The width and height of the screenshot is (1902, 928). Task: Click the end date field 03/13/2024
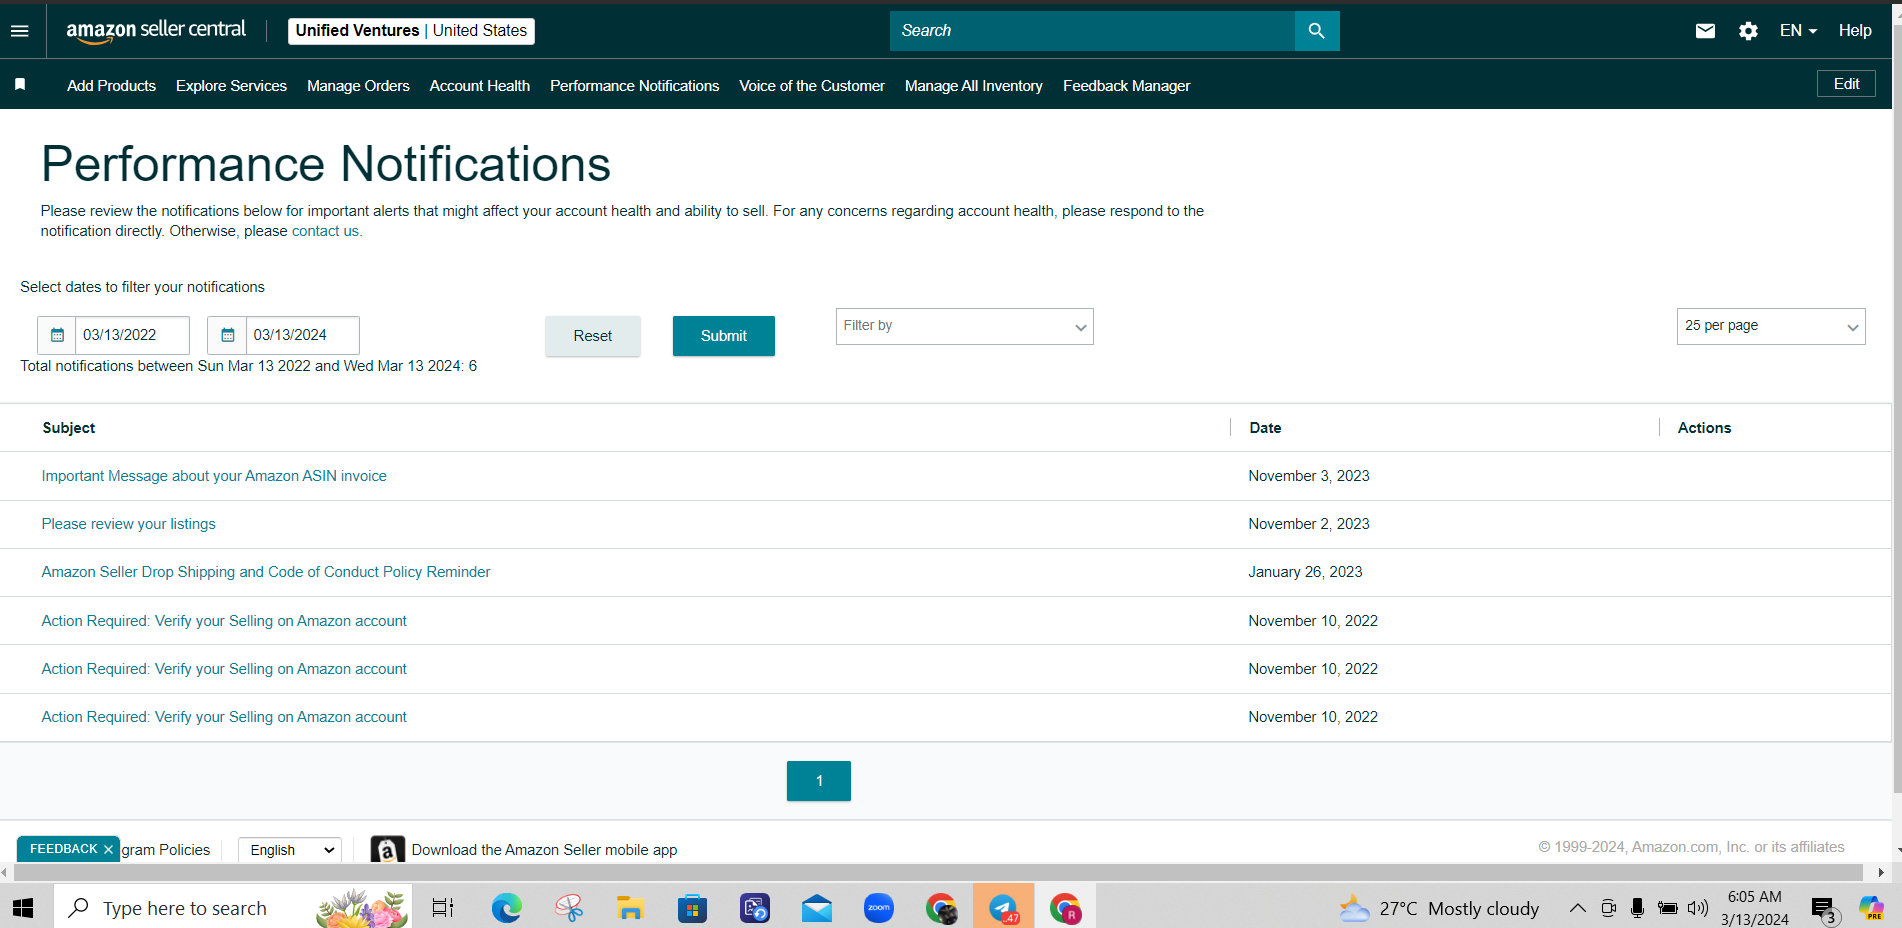point(302,335)
